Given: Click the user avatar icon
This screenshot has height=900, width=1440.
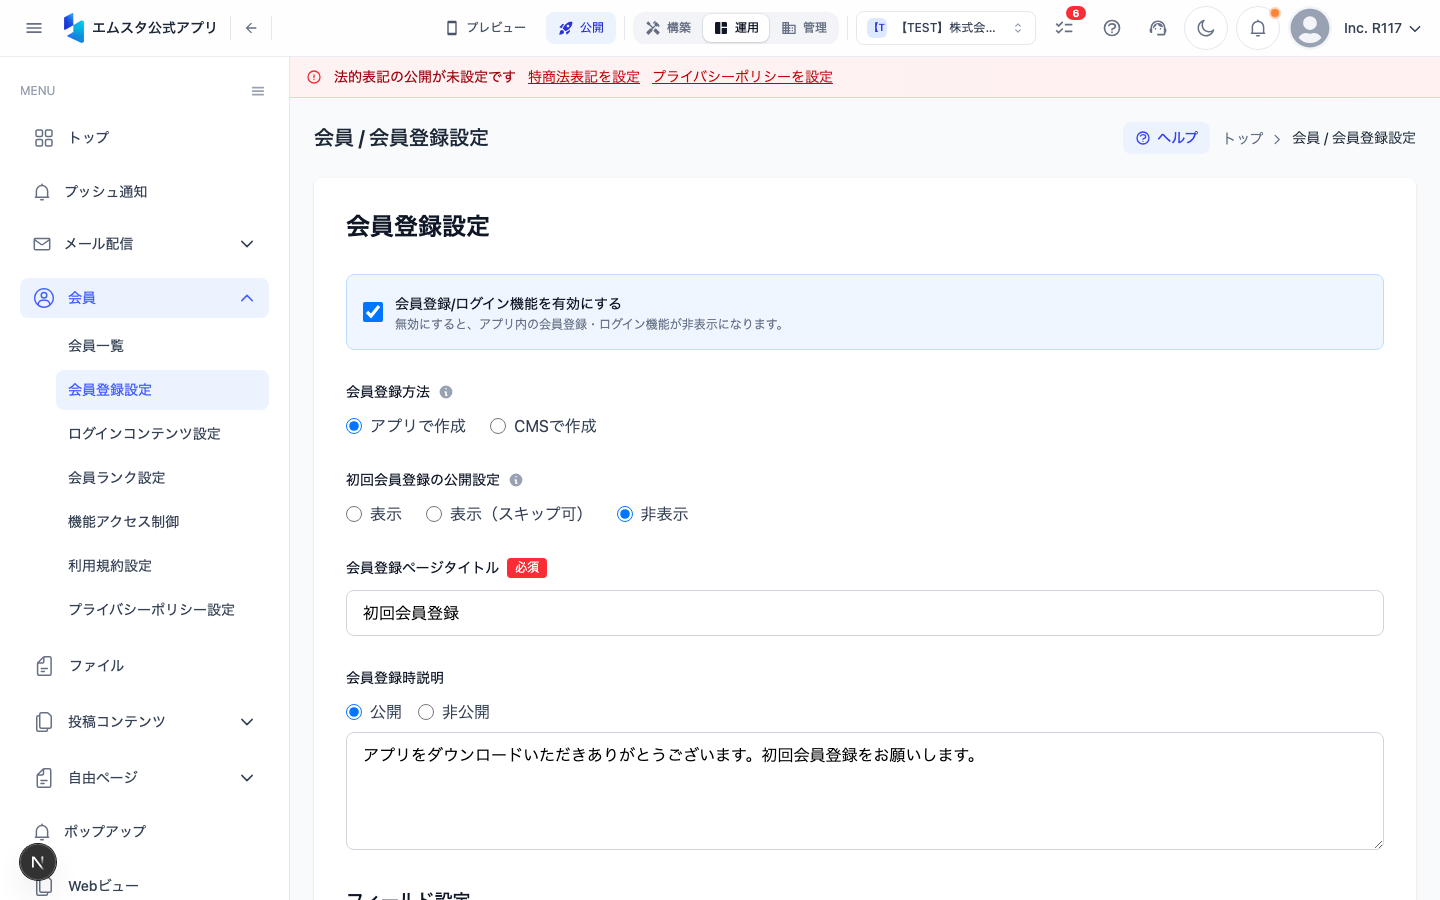Looking at the screenshot, I should pos(1310,28).
